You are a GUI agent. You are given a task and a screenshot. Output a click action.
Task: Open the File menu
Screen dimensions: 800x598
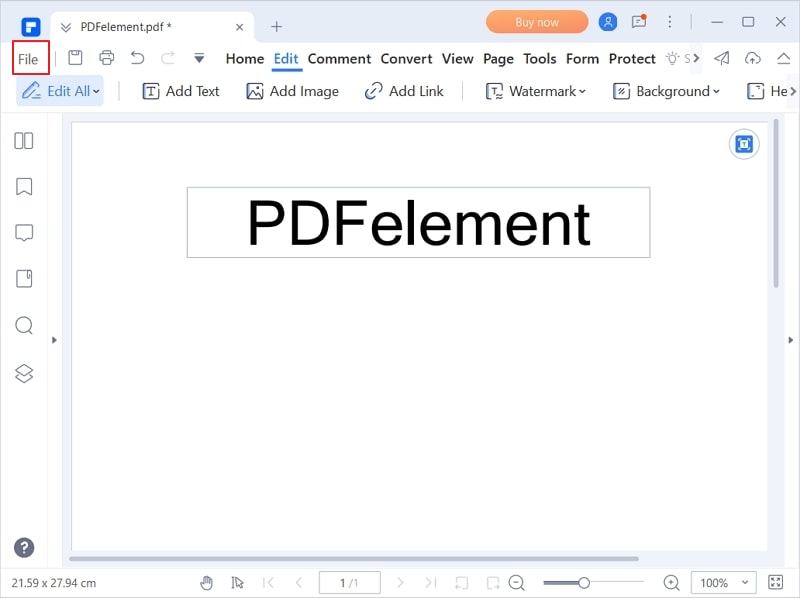[x=28, y=59]
